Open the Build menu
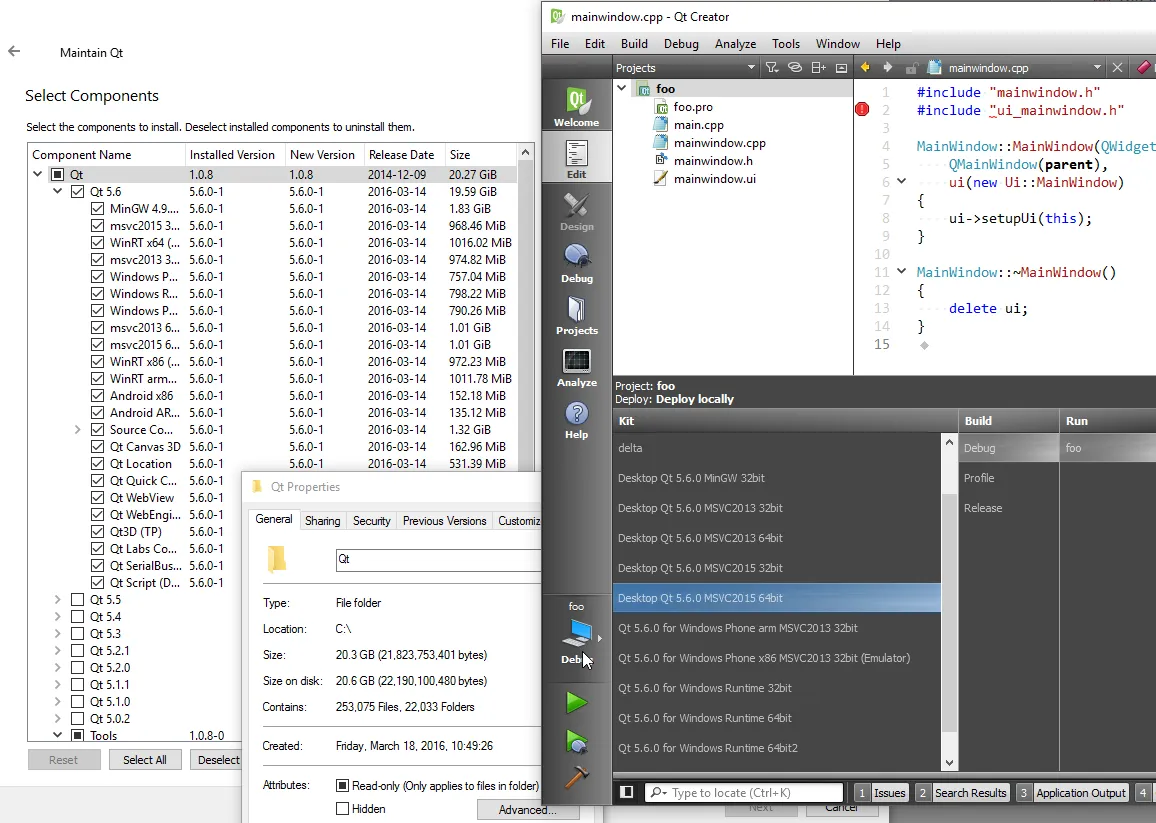Image resolution: width=1156 pixels, height=823 pixels. 634,44
